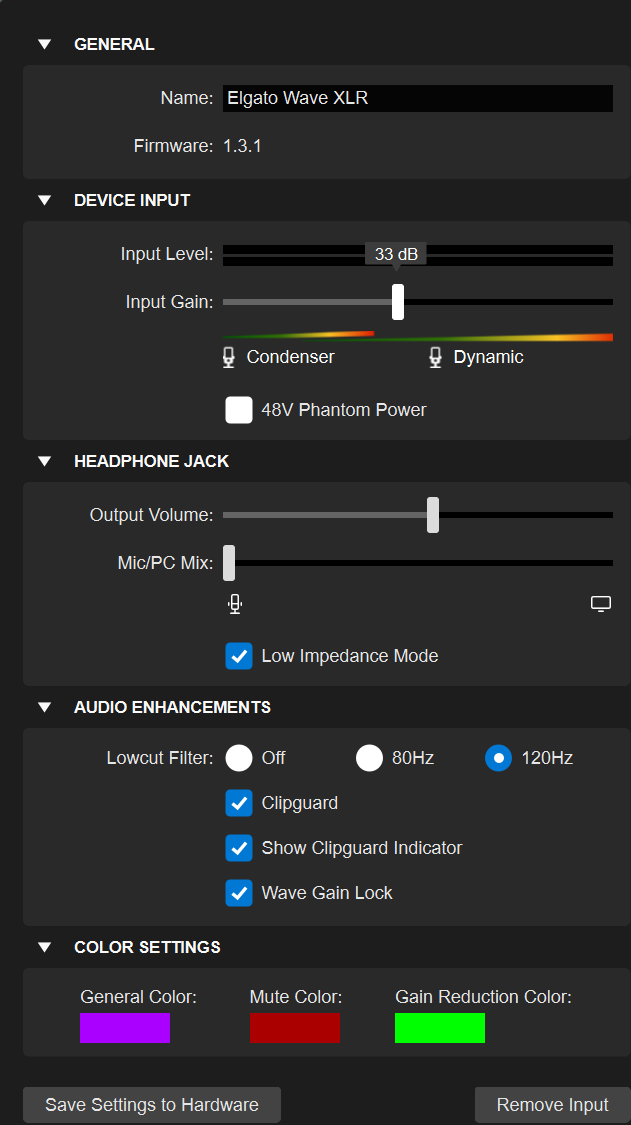Image resolution: width=631 pixels, height=1125 pixels.
Task: Collapse the General section
Action: click(45, 44)
